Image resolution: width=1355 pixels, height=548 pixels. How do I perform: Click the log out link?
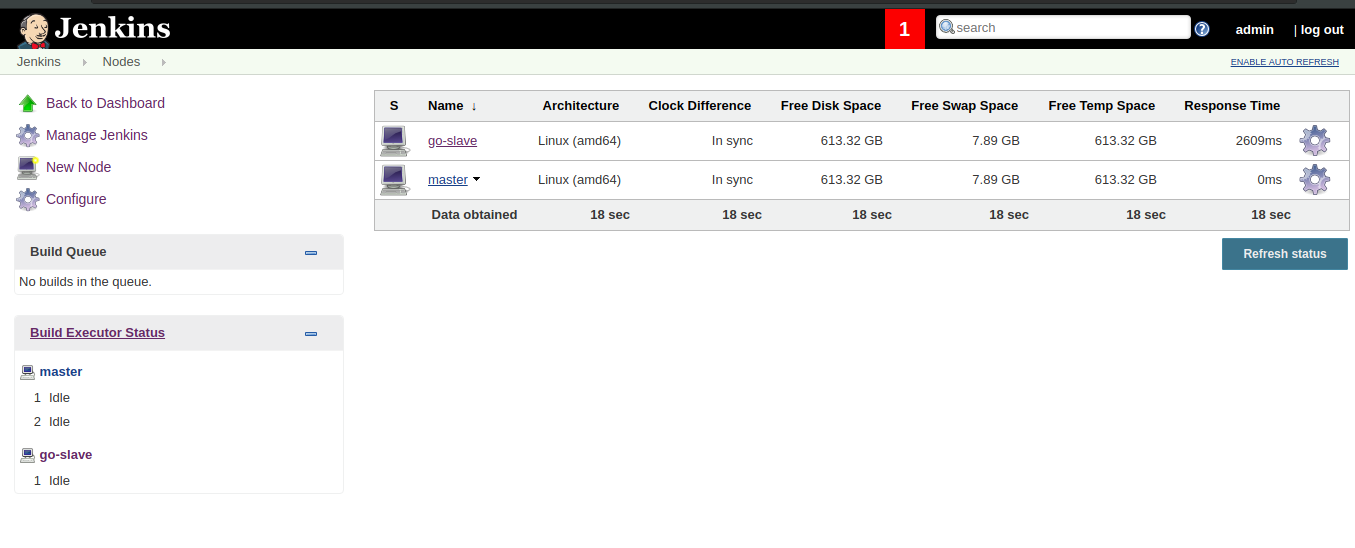pos(1322,30)
